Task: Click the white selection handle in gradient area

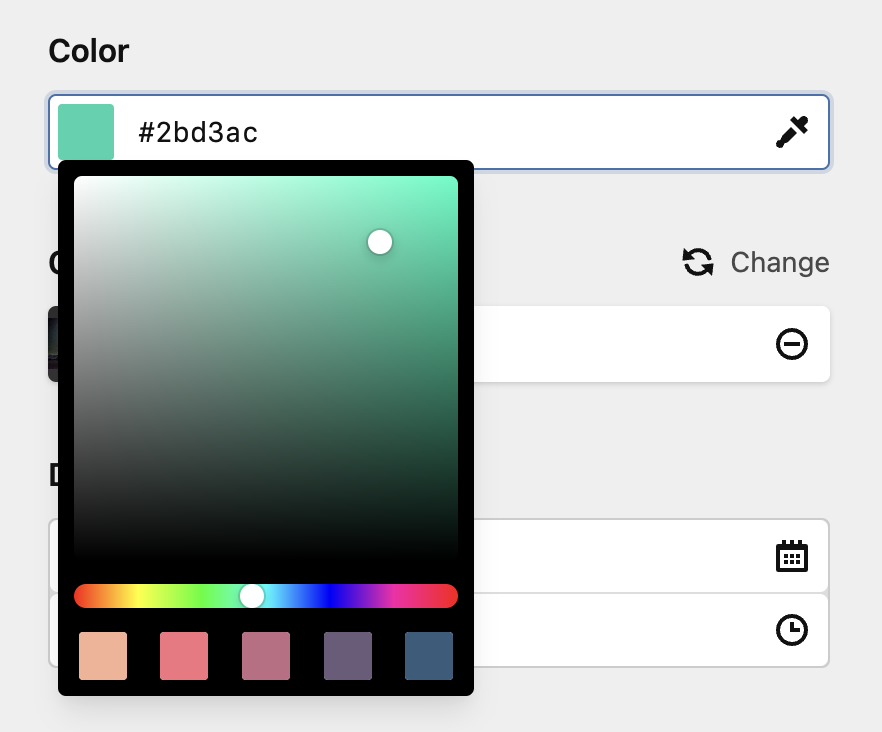Action: pos(379,241)
